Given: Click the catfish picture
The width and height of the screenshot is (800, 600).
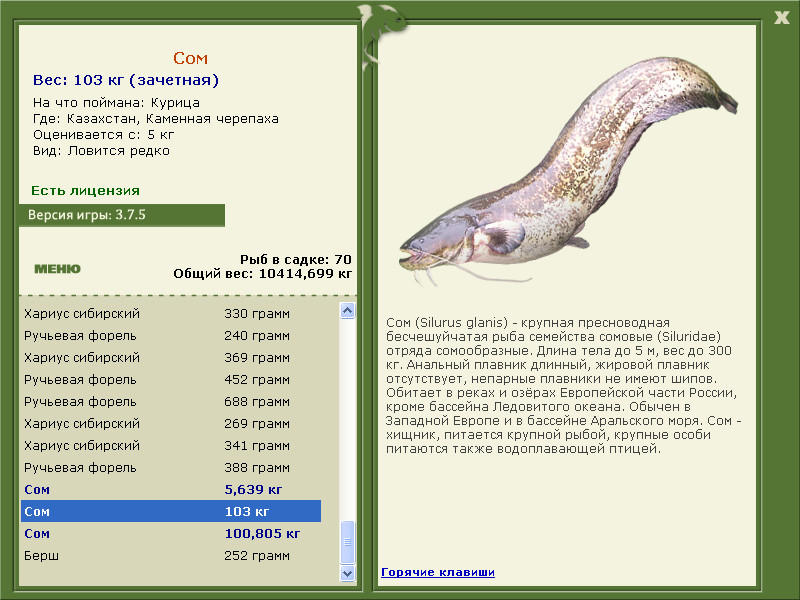Looking at the screenshot, I should (567, 171).
